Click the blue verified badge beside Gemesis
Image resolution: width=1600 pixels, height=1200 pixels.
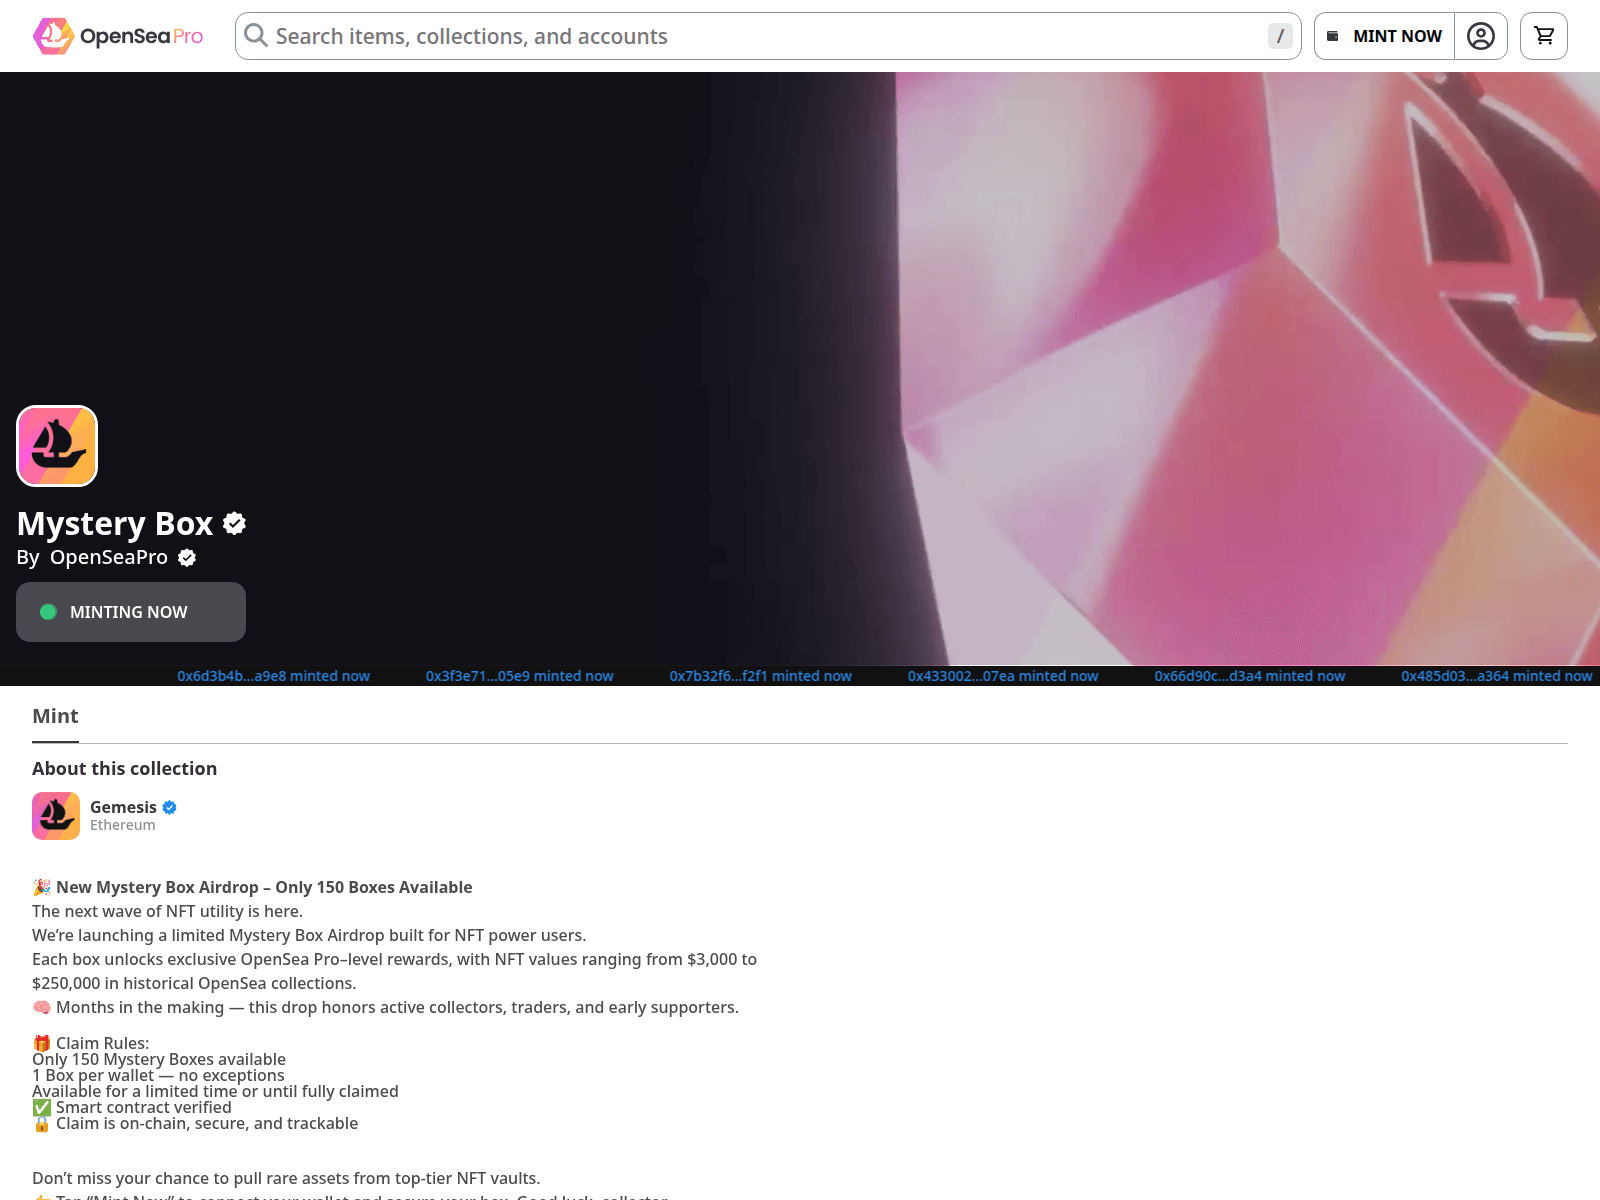coord(170,807)
